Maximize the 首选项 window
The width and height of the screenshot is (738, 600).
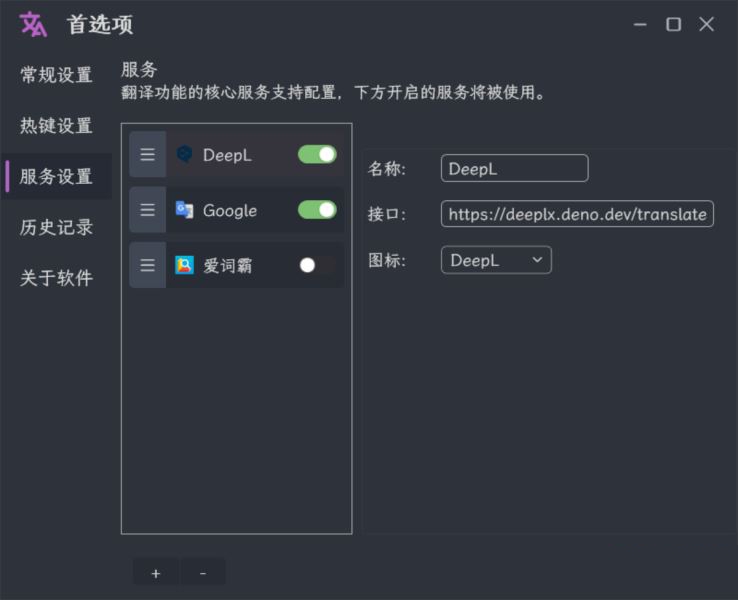click(x=674, y=24)
